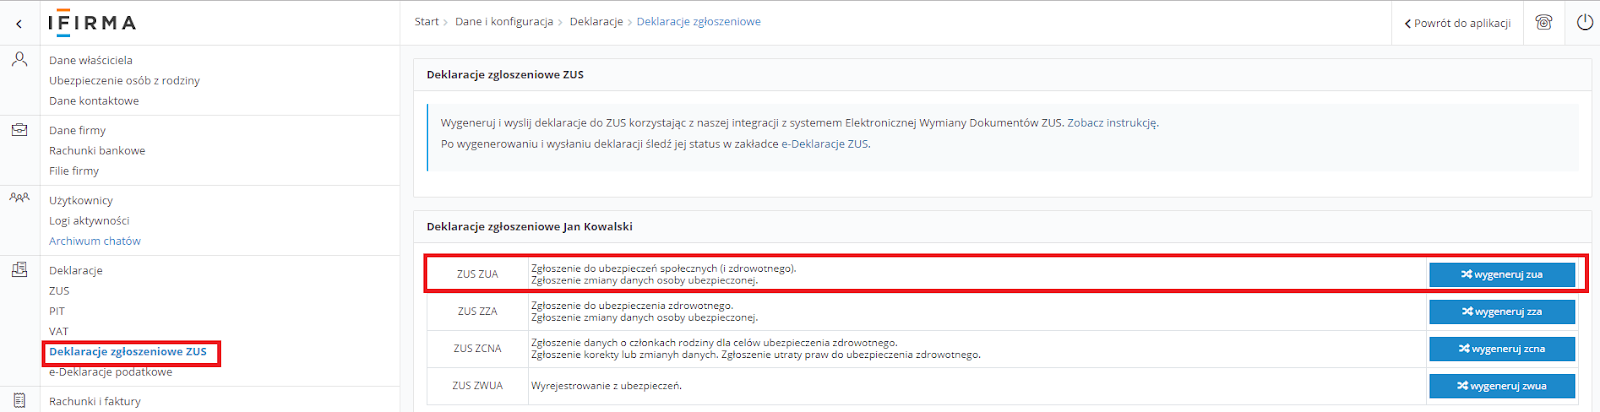Click the wygeneruj zza button
1600x412 pixels.
coord(1502,311)
